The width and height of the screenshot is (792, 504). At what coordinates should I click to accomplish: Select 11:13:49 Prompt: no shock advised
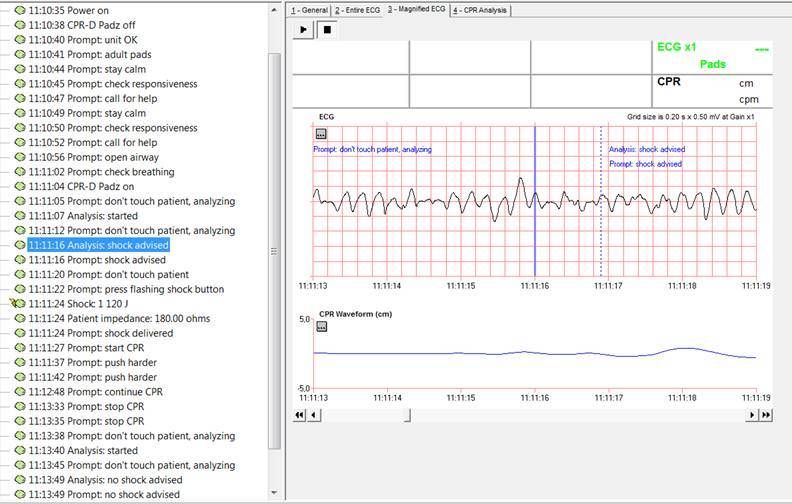104,494
